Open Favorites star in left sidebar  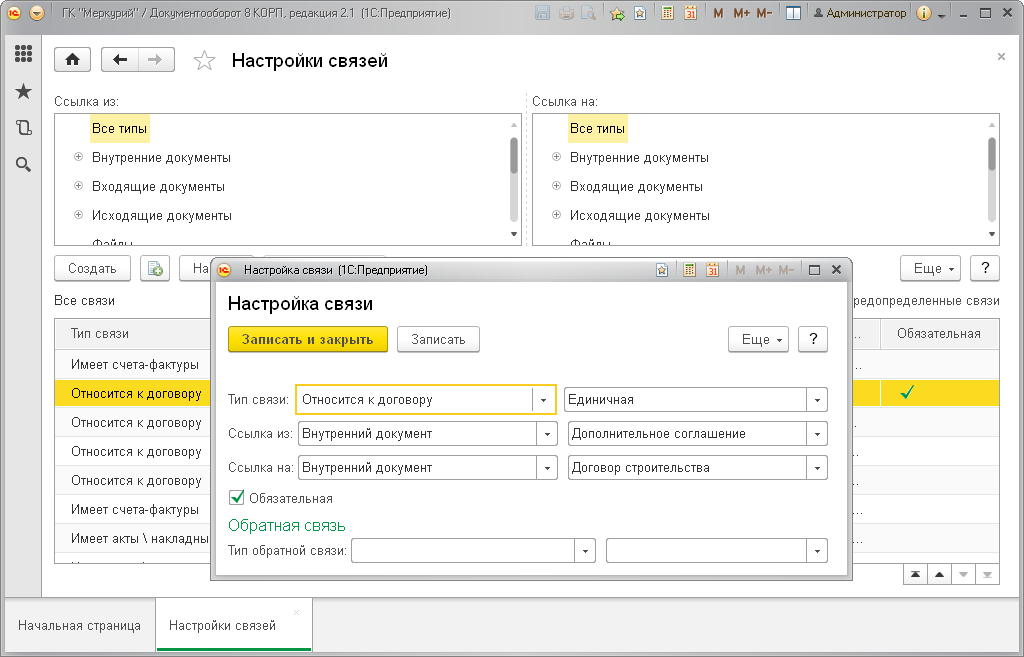pyautogui.click(x=24, y=91)
